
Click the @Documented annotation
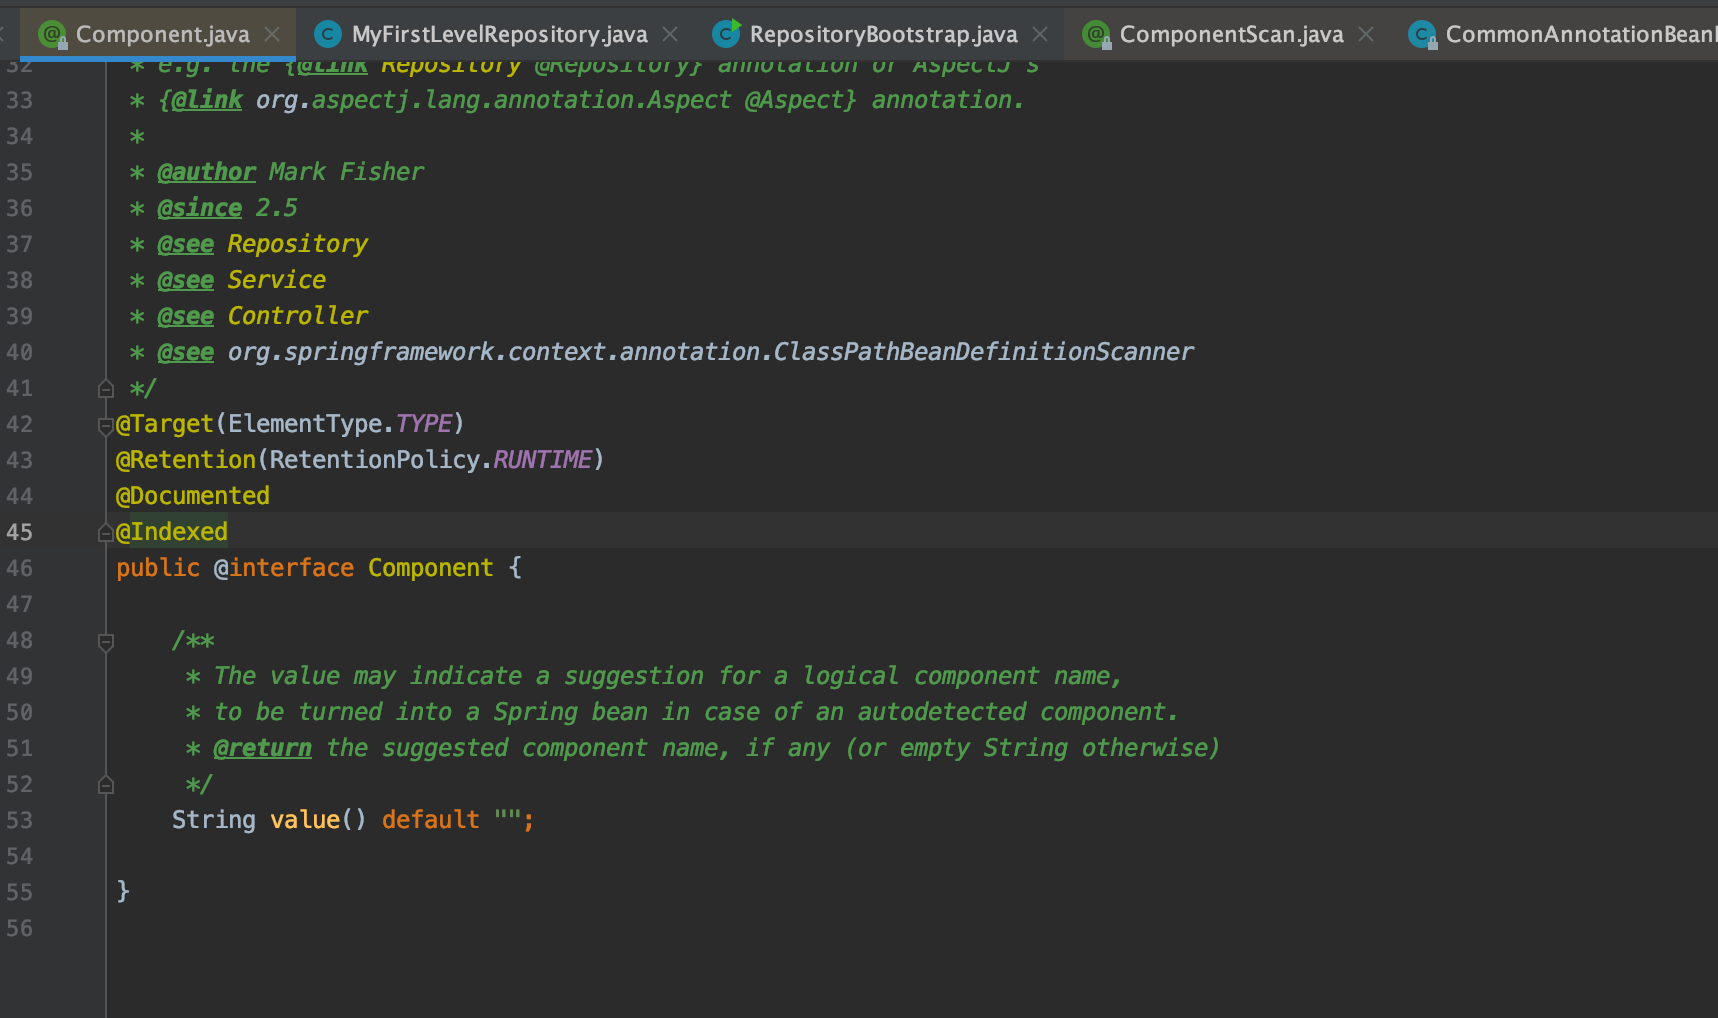[x=193, y=496]
